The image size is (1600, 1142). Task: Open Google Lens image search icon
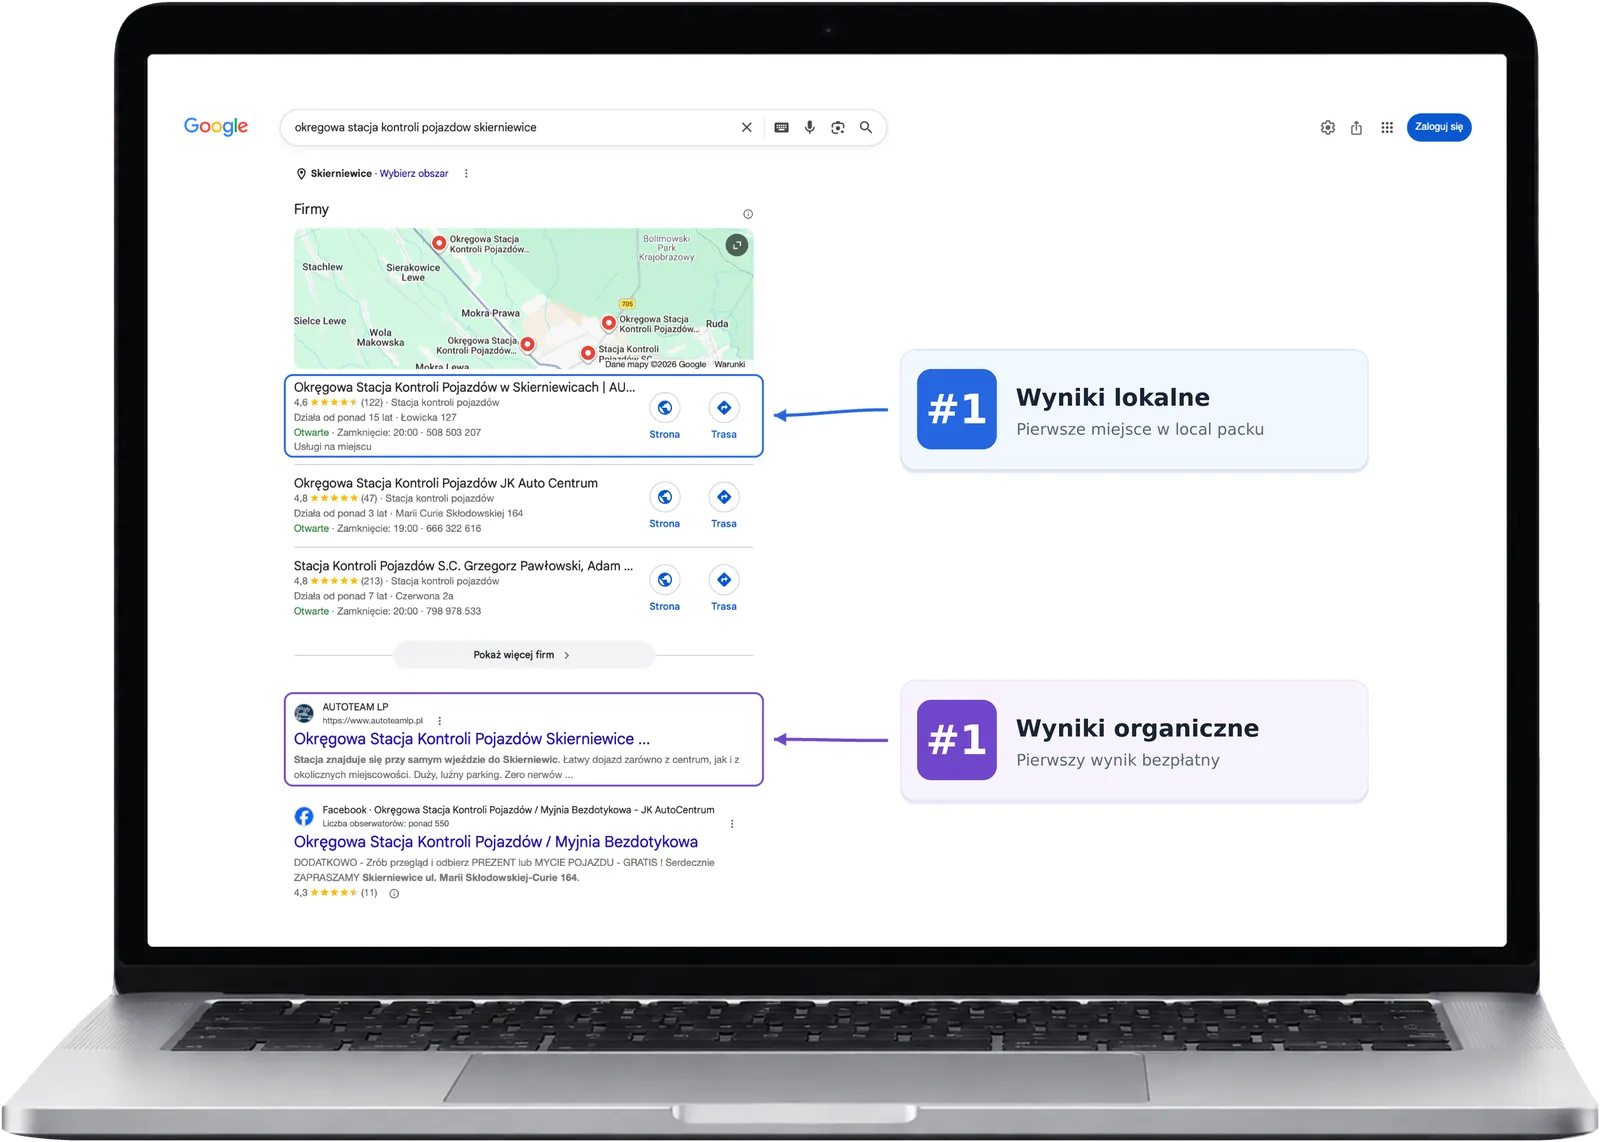[x=837, y=127]
